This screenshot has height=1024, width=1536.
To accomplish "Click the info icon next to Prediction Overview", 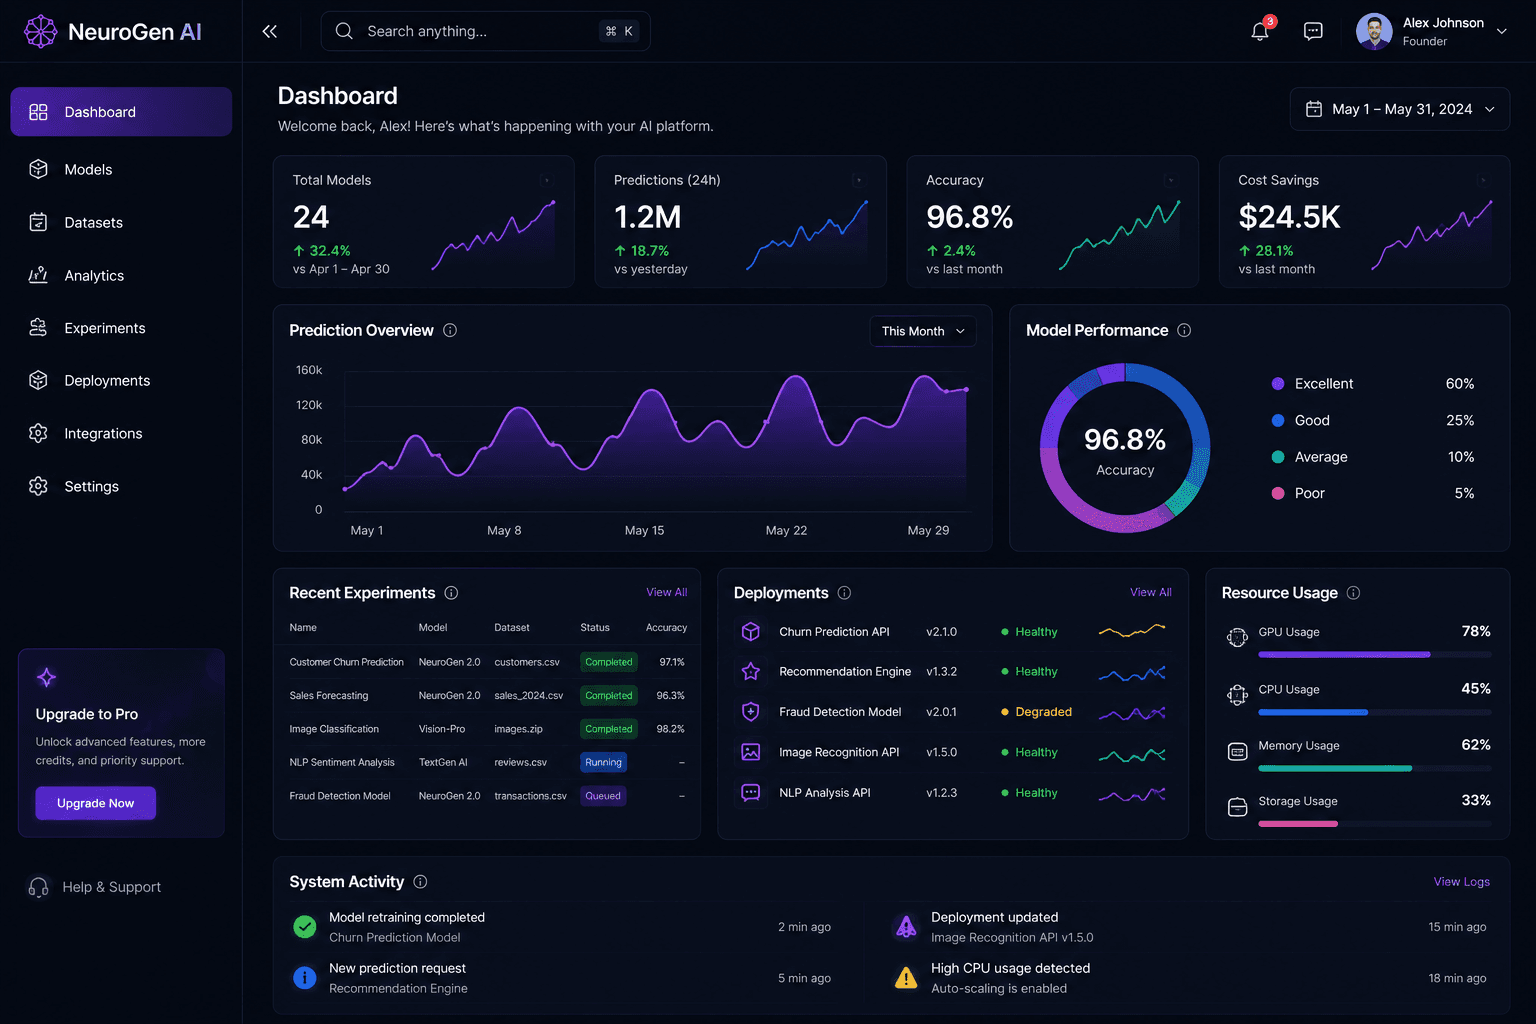I will (450, 330).
